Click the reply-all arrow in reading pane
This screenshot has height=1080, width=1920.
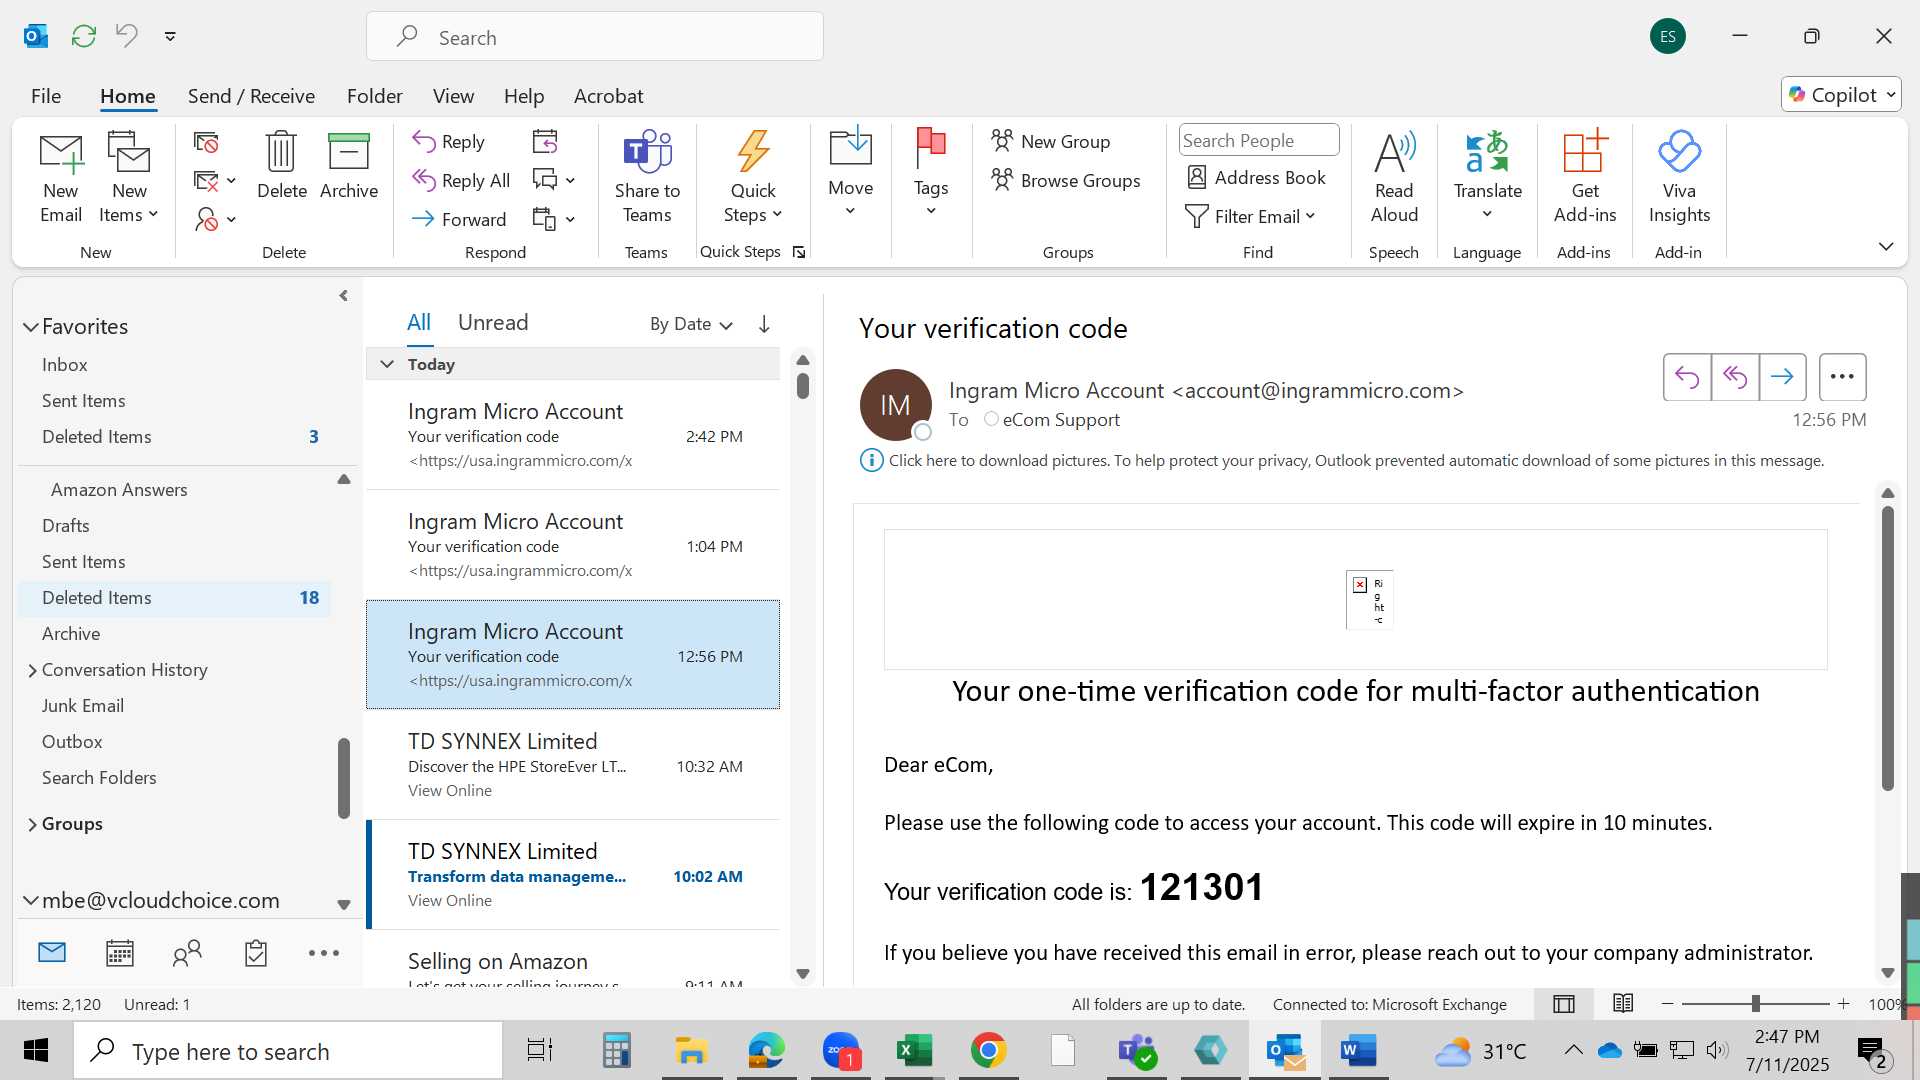[x=1735, y=377]
